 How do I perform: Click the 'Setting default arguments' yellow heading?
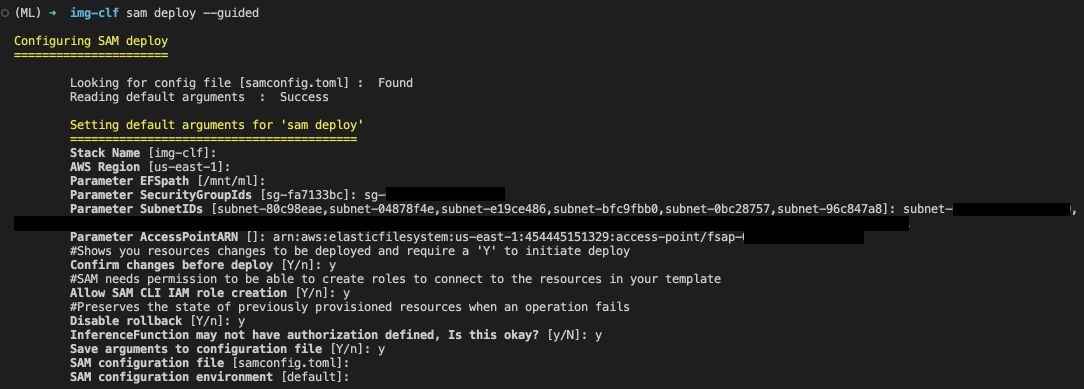[216, 125]
